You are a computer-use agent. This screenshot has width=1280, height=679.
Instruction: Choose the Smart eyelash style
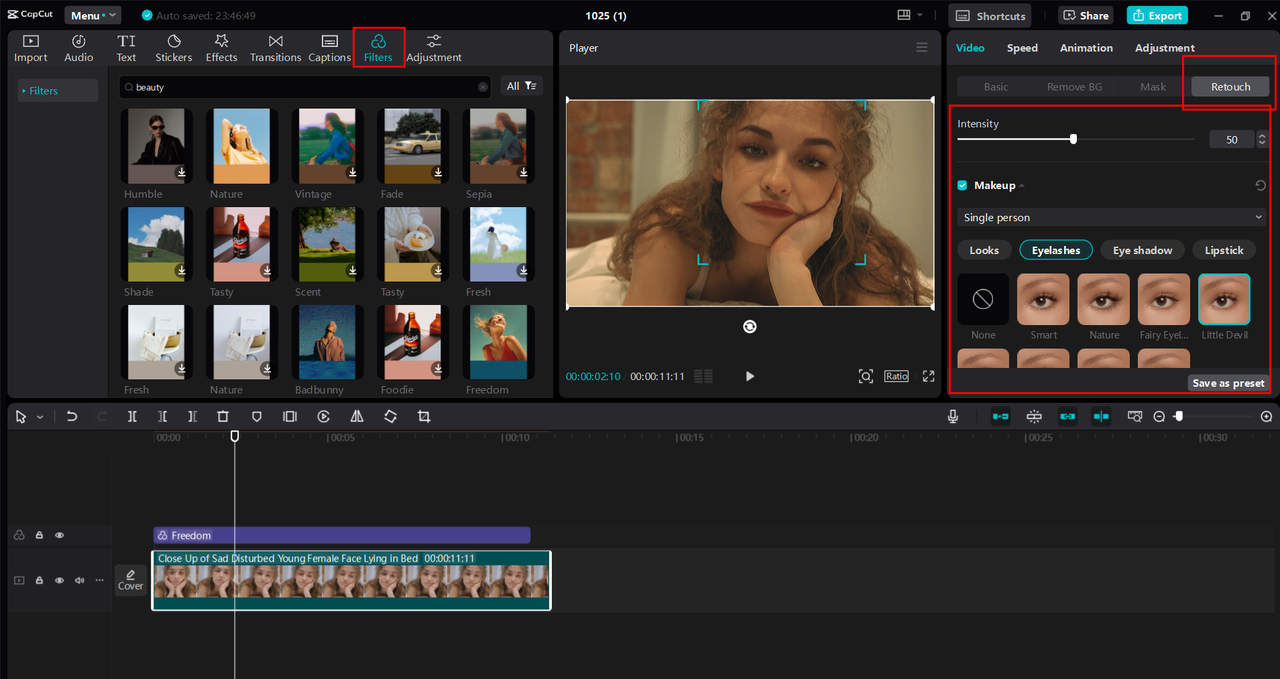click(x=1044, y=300)
